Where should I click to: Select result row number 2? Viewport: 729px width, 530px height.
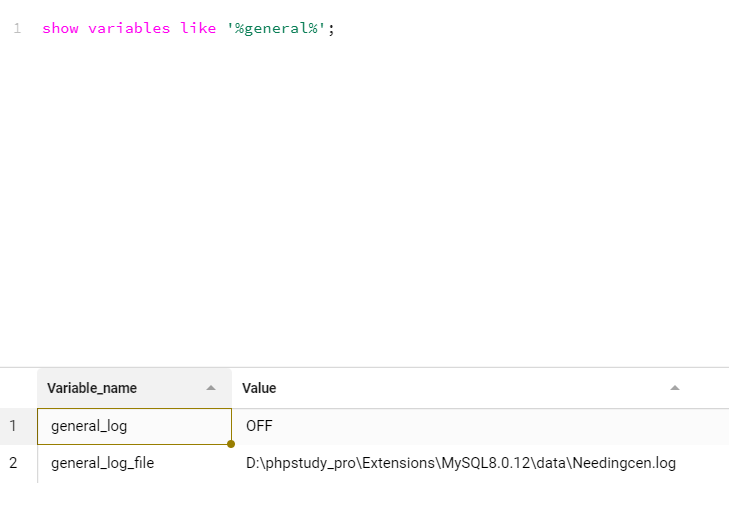14,463
